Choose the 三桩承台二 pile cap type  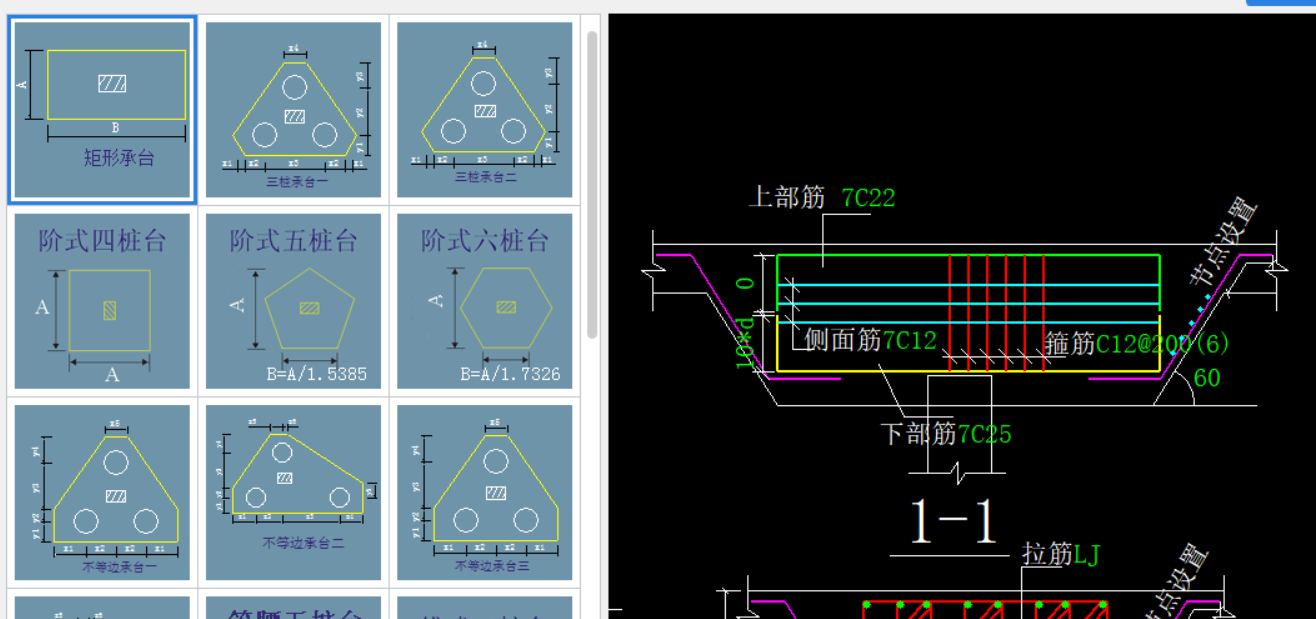pyautogui.click(x=485, y=109)
